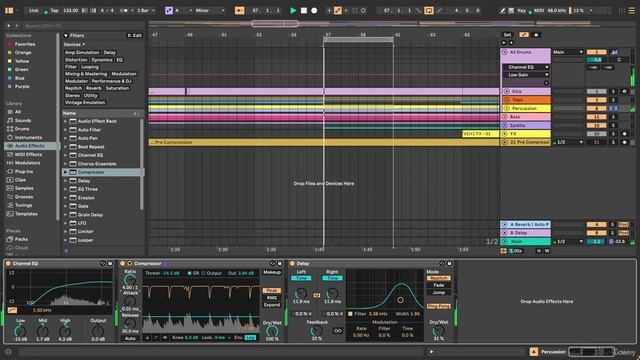640x360 pixels.
Task: Enable Compressor Makeup gain
Action: click(x=271, y=272)
